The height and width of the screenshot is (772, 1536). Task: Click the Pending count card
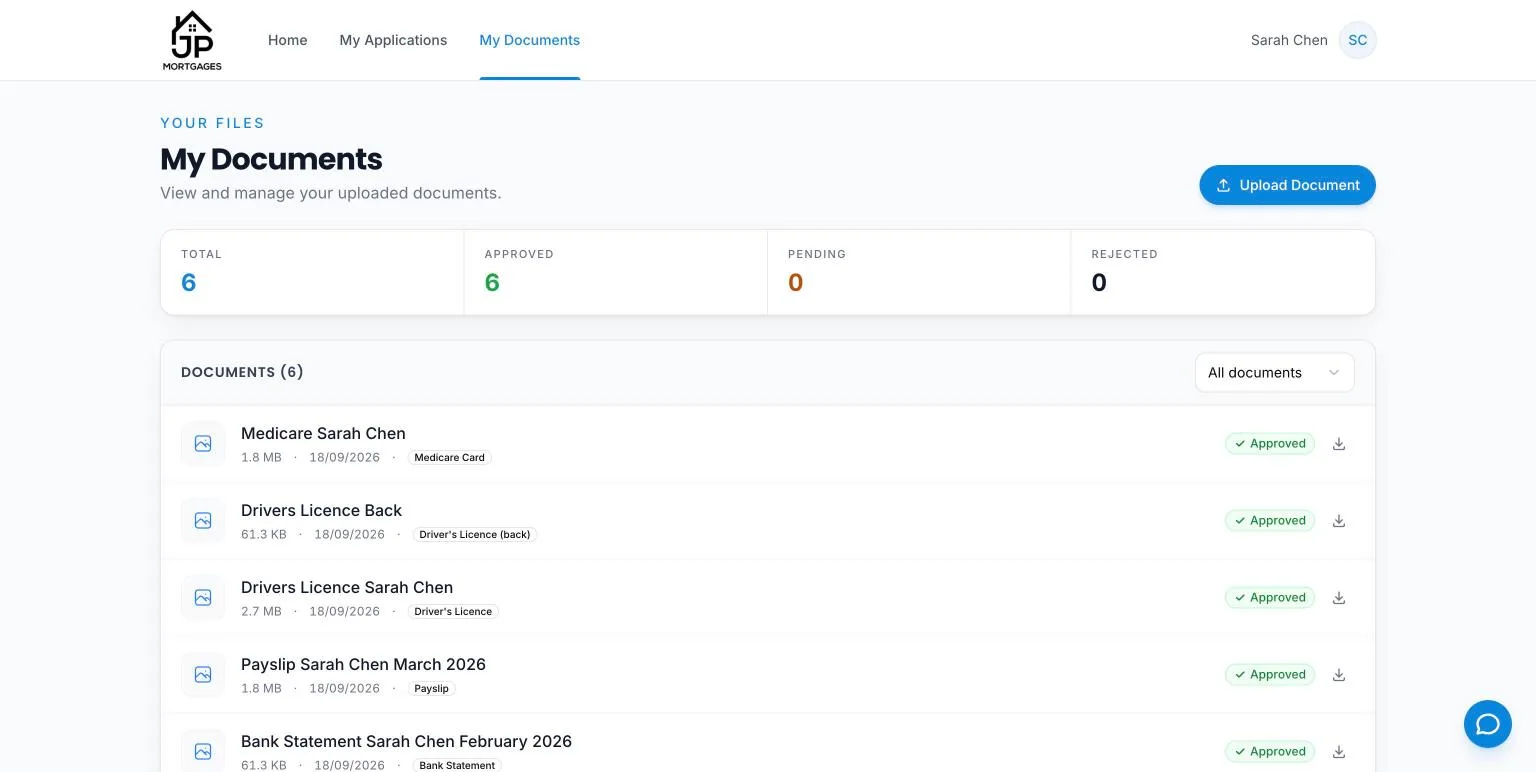tap(919, 272)
